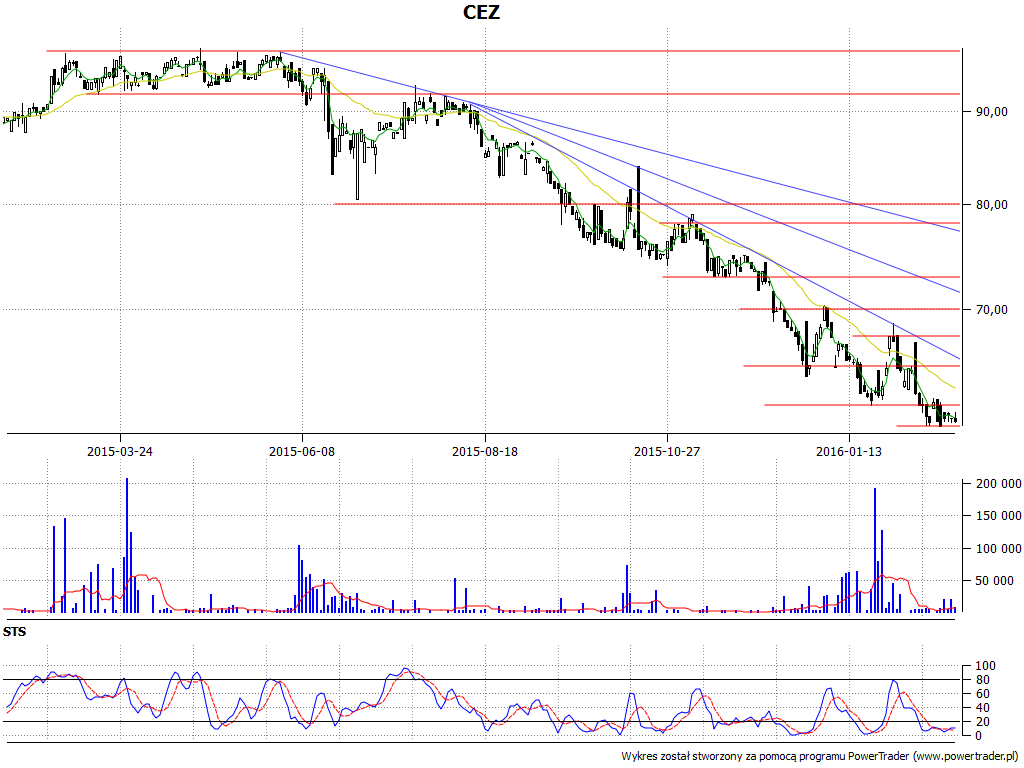This screenshot has width=1024, height=768.
Task: Click the 150 000 volume axis label
Action: [x=998, y=516]
